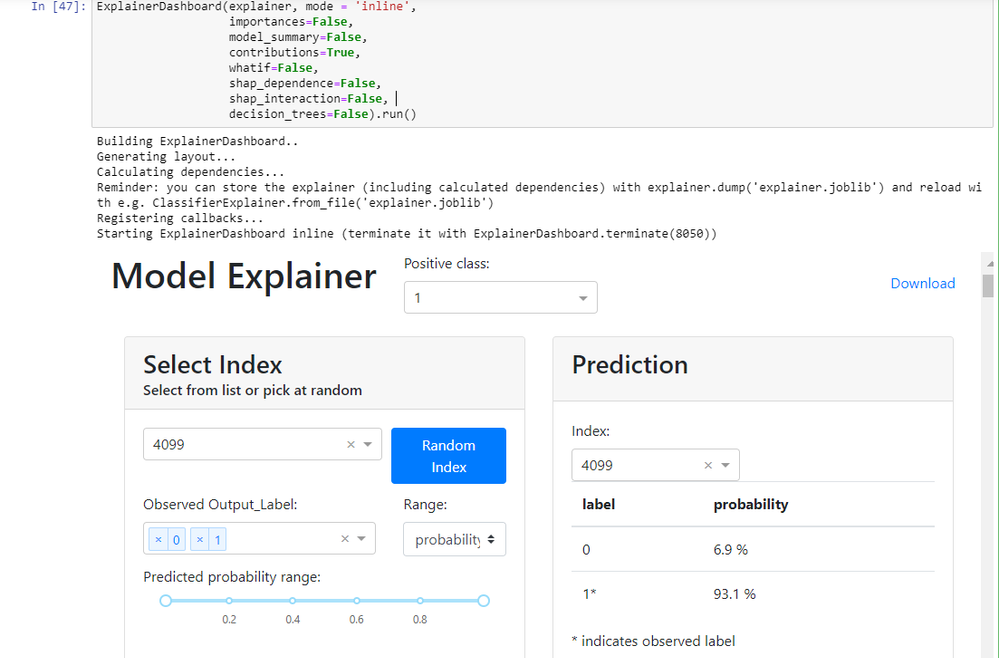Open the Range probability selector
999x658 pixels.
click(455, 540)
